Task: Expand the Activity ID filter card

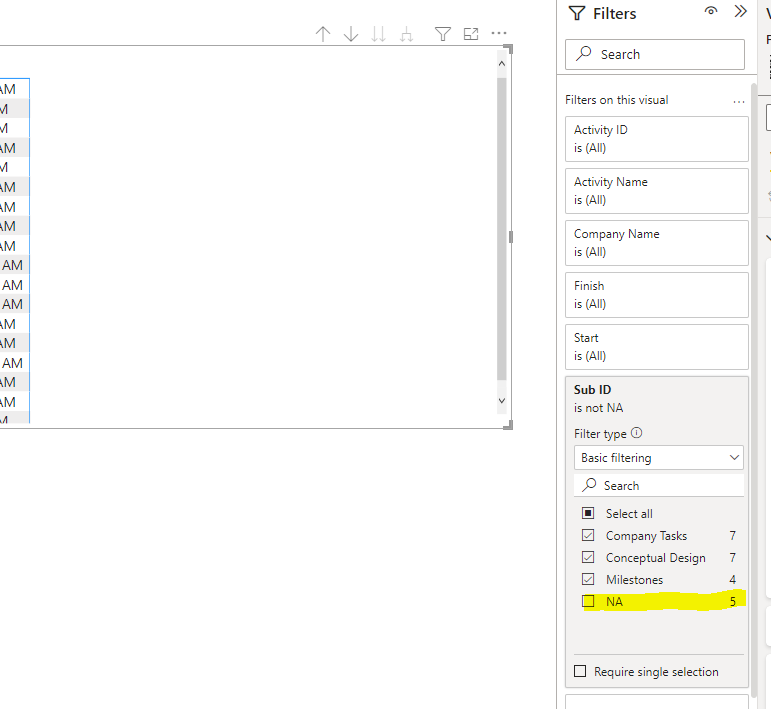Action: tap(656, 139)
